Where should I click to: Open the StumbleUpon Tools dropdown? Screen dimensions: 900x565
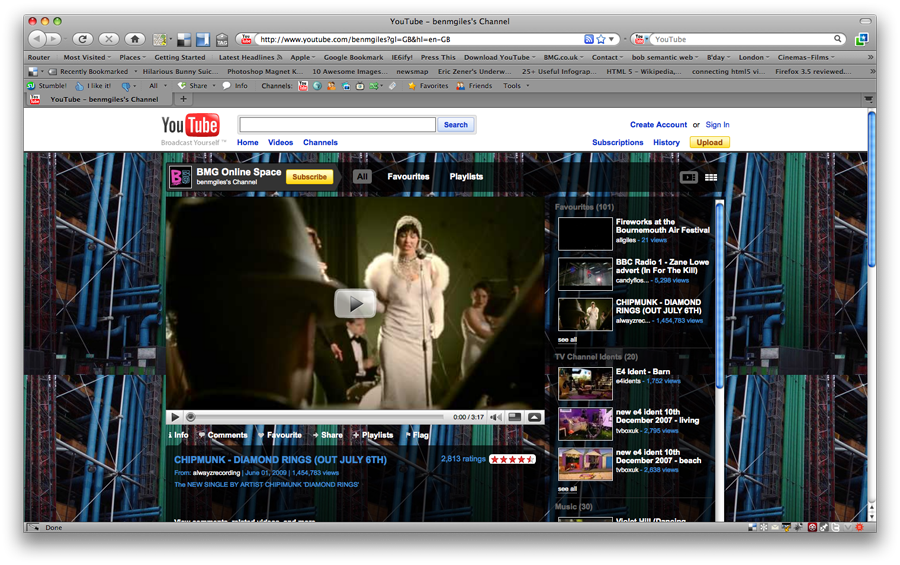[516, 86]
